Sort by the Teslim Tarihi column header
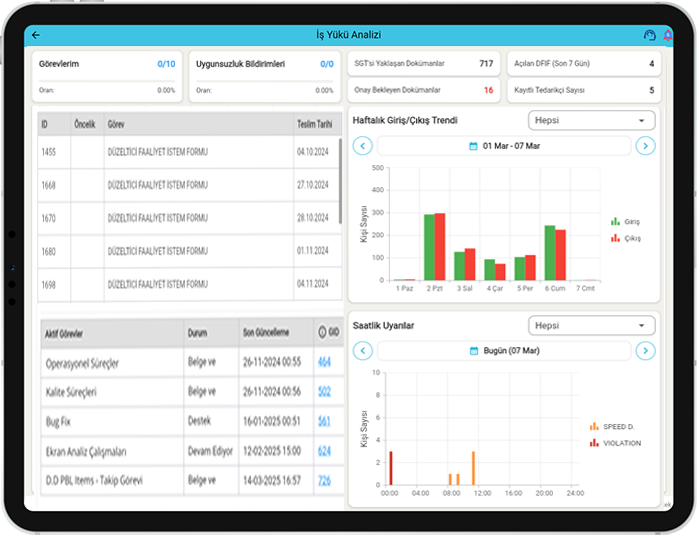The width and height of the screenshot is (700, 537). pyautogui.click(x=315, y=125)
